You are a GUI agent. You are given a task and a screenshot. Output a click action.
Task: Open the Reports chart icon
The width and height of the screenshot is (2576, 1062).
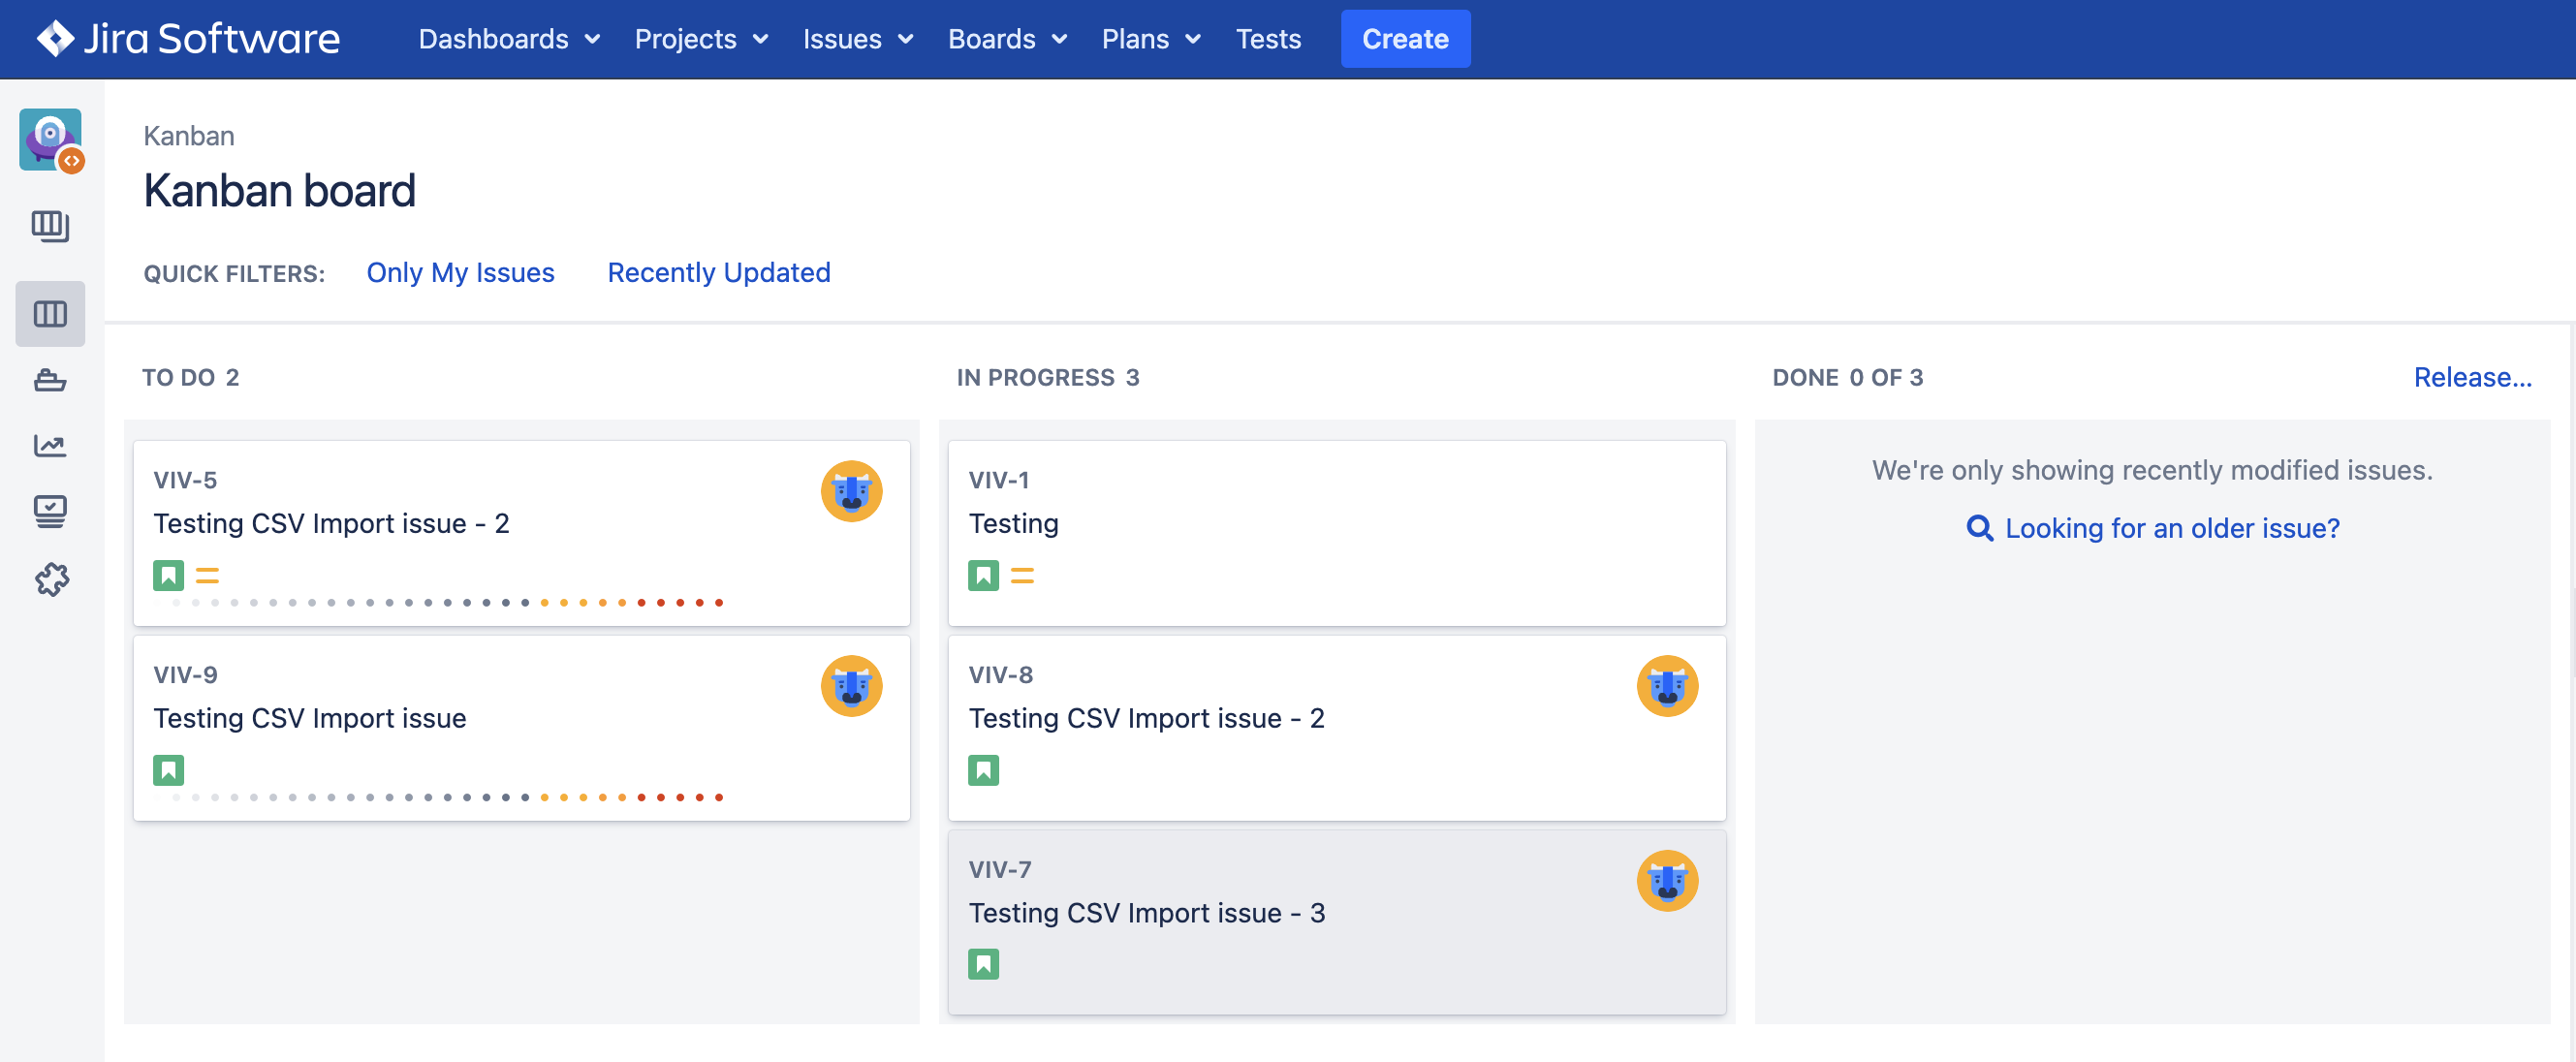pos(50,445)
